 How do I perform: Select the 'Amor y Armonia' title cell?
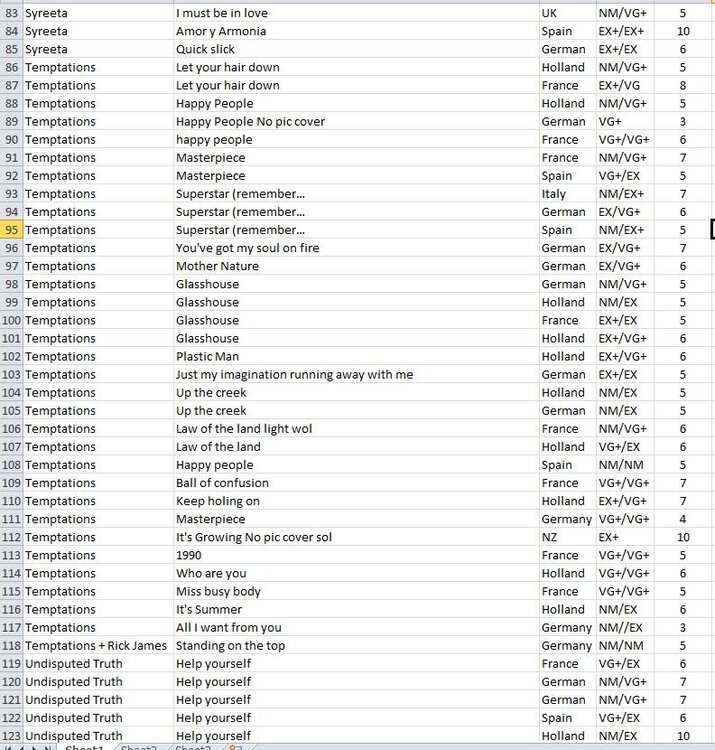click(x=355, y=31)
